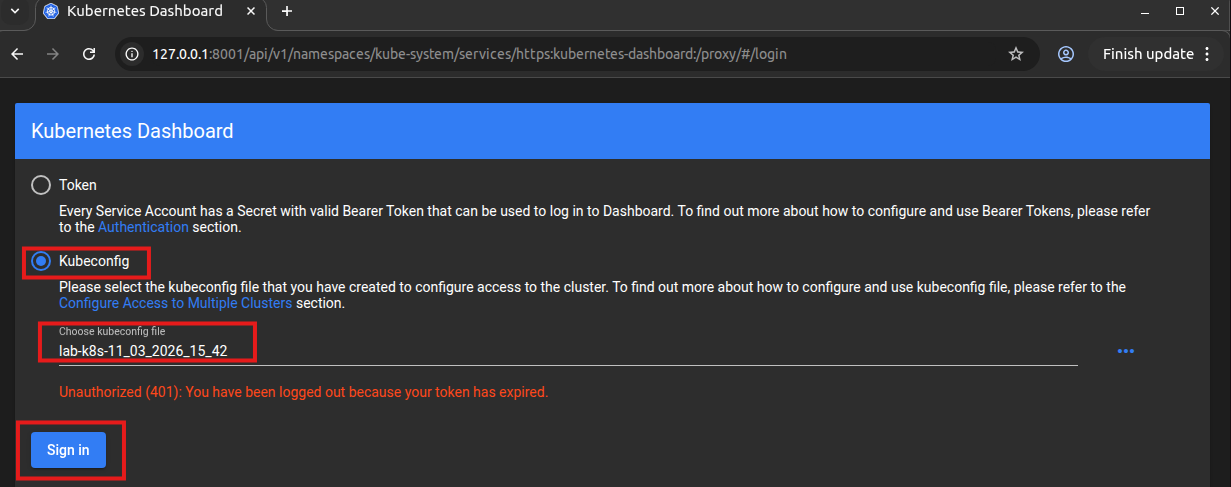Open Configure Access to Multiple Clusters link

pyautogui.click(x=176, y=303)
